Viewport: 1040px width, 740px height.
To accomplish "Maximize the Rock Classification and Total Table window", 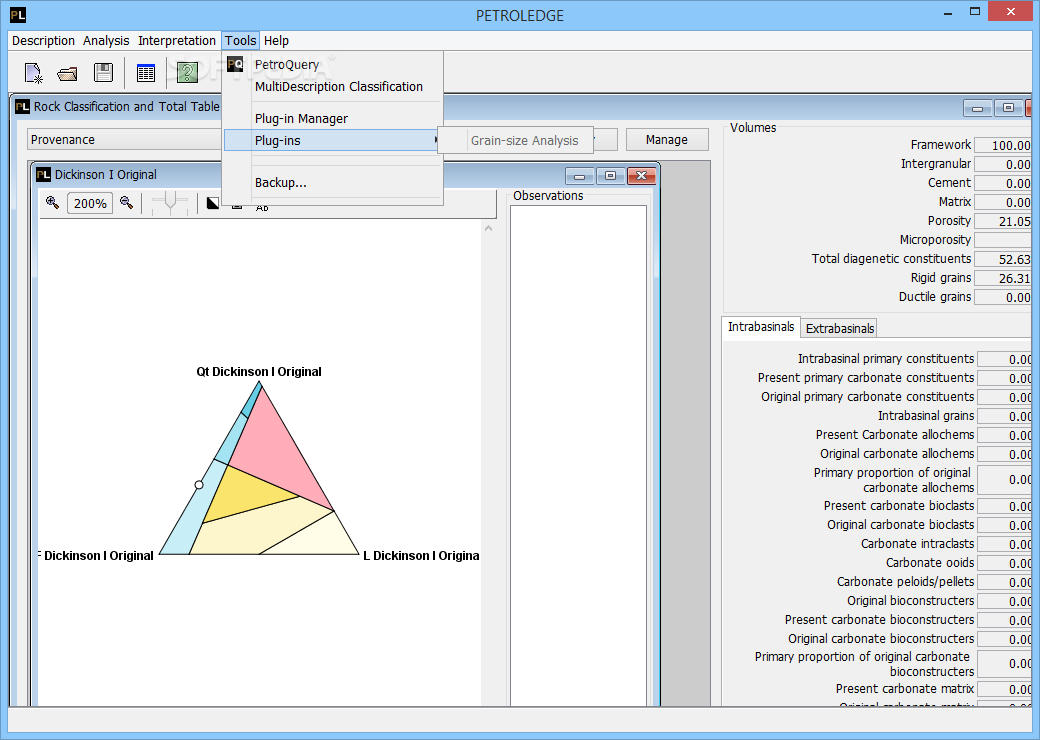I will tap(1008, 108).
